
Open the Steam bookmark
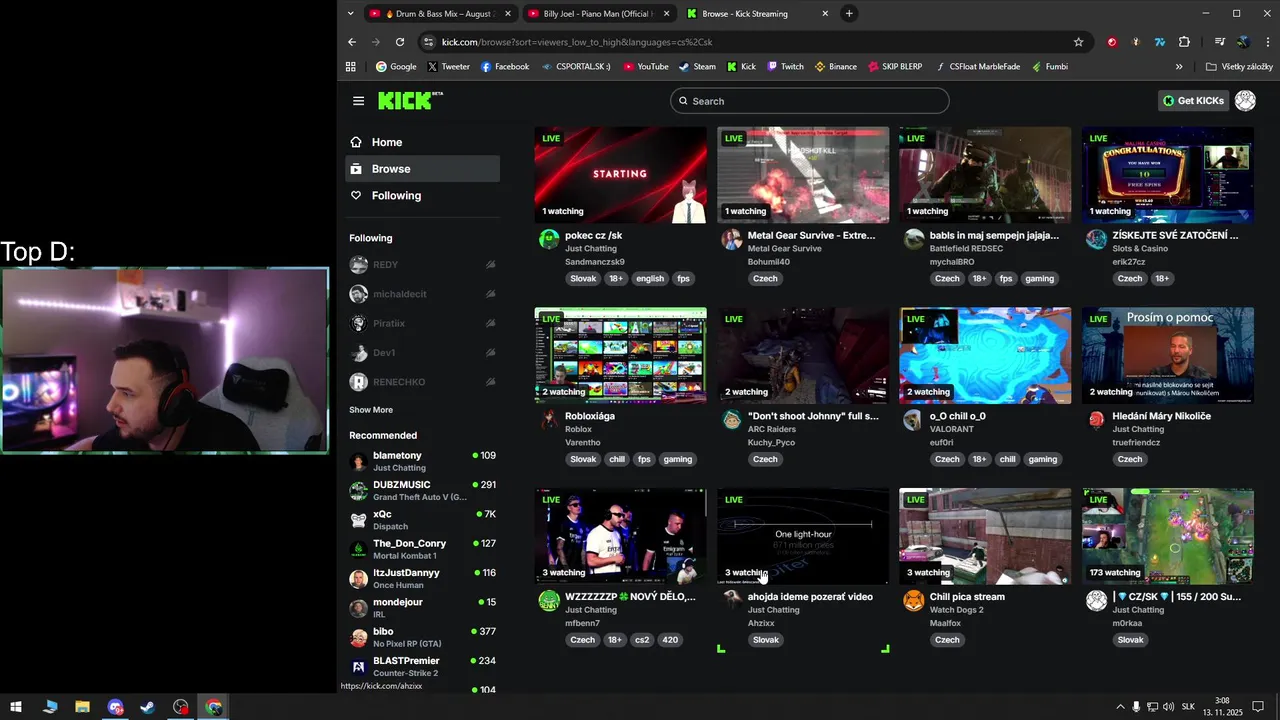[697, 67]
